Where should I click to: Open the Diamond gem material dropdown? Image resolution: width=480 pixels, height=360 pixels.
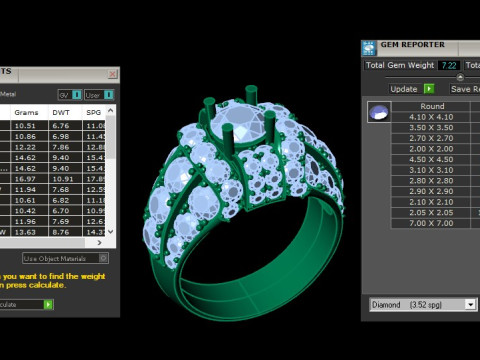pyautogui.click(x=471, y=305)
